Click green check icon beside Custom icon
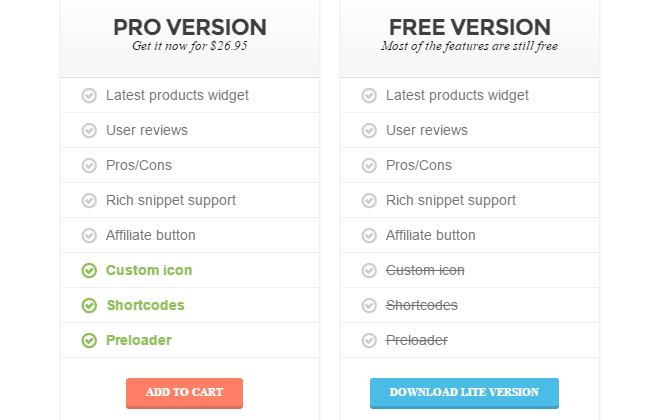The width and height of the screenshot is (648, 420). [89, 270]
